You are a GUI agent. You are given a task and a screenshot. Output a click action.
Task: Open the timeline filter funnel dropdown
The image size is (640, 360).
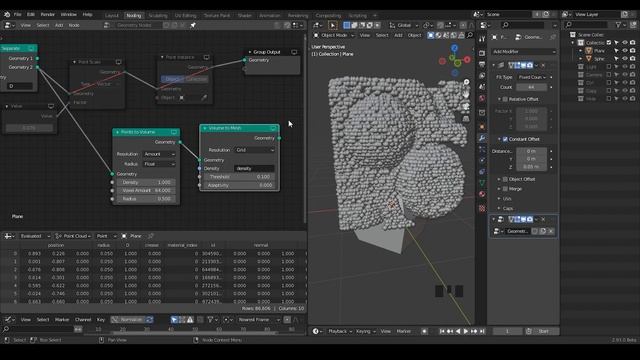(212, 320)
